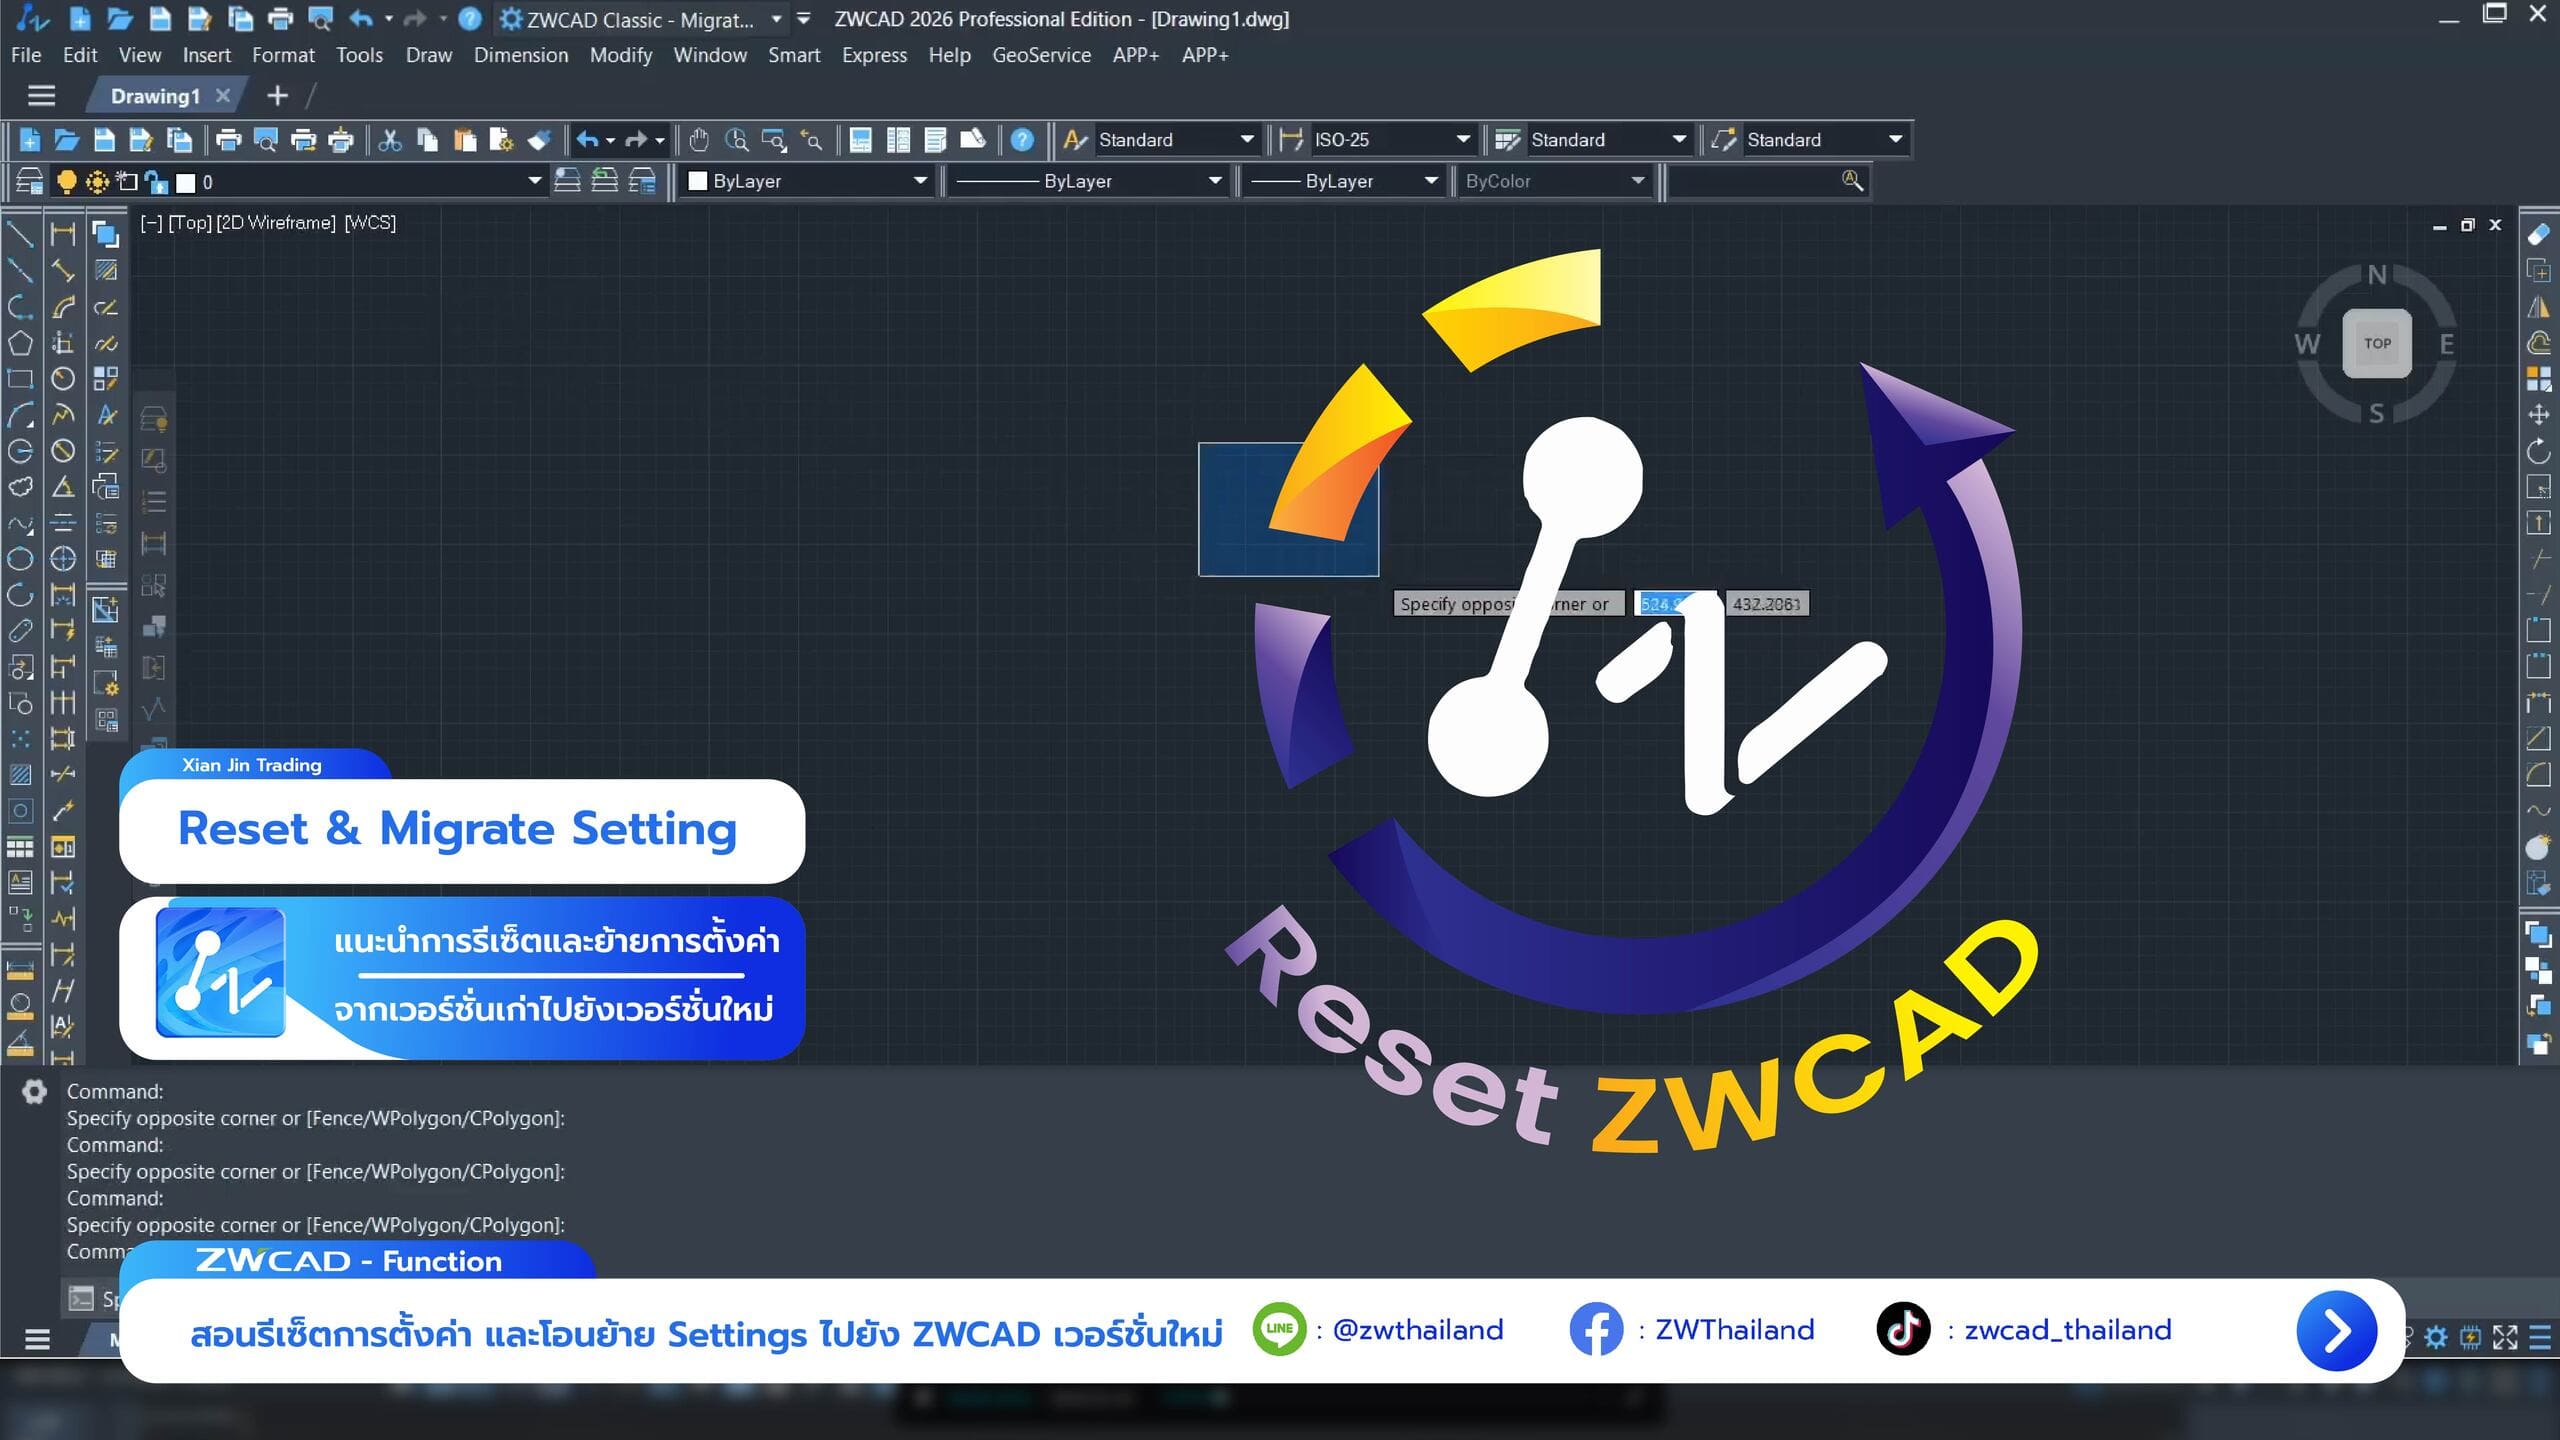Image resolution: width=2560 pixels, height=1440 pixels.
Task: Toggle the layer lock padlock icon
Action: tap(155, 181)
